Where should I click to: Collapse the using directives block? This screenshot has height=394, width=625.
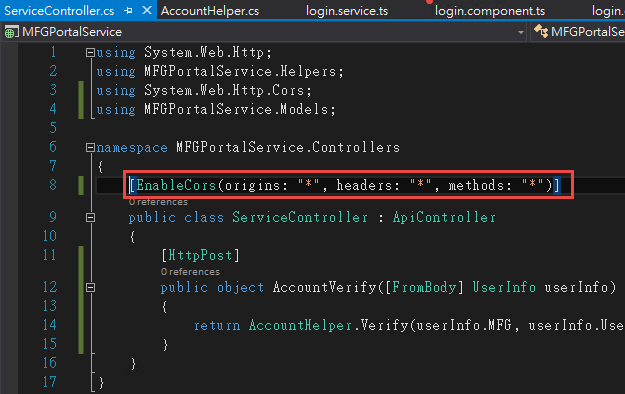coord(90,53)
